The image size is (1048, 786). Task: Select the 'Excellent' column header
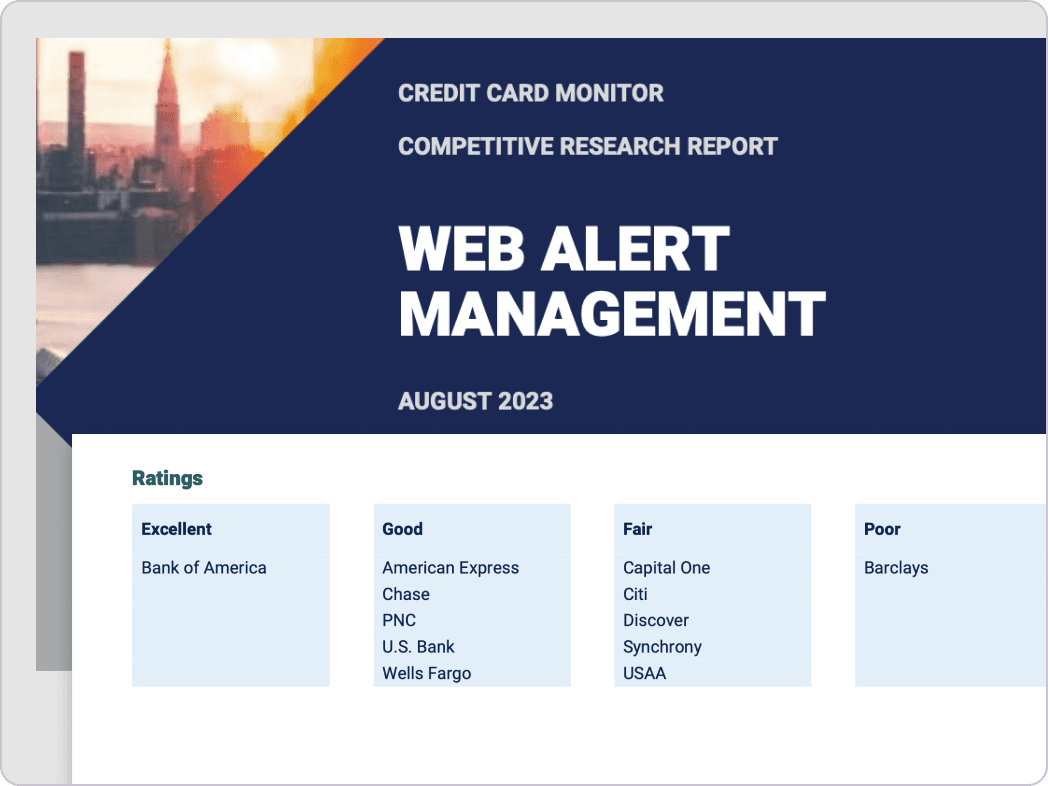coord(176,529)
